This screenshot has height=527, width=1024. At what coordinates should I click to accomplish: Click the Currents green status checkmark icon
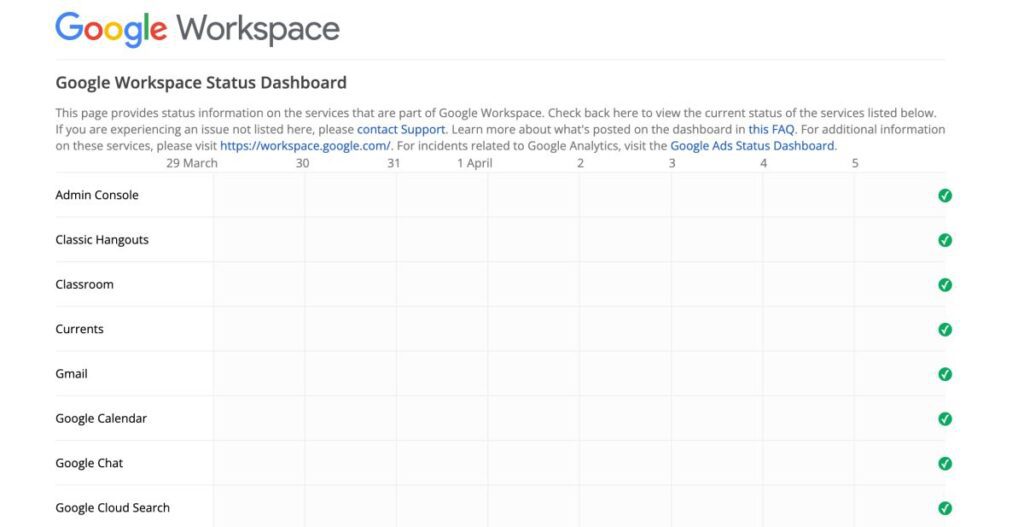[x=945, y=329]
